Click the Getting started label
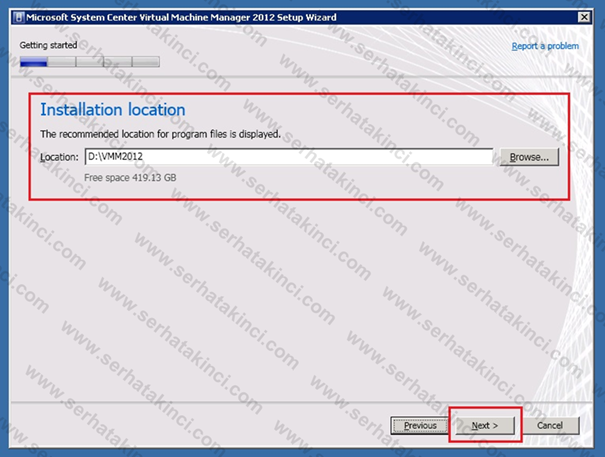 (48, 45)
